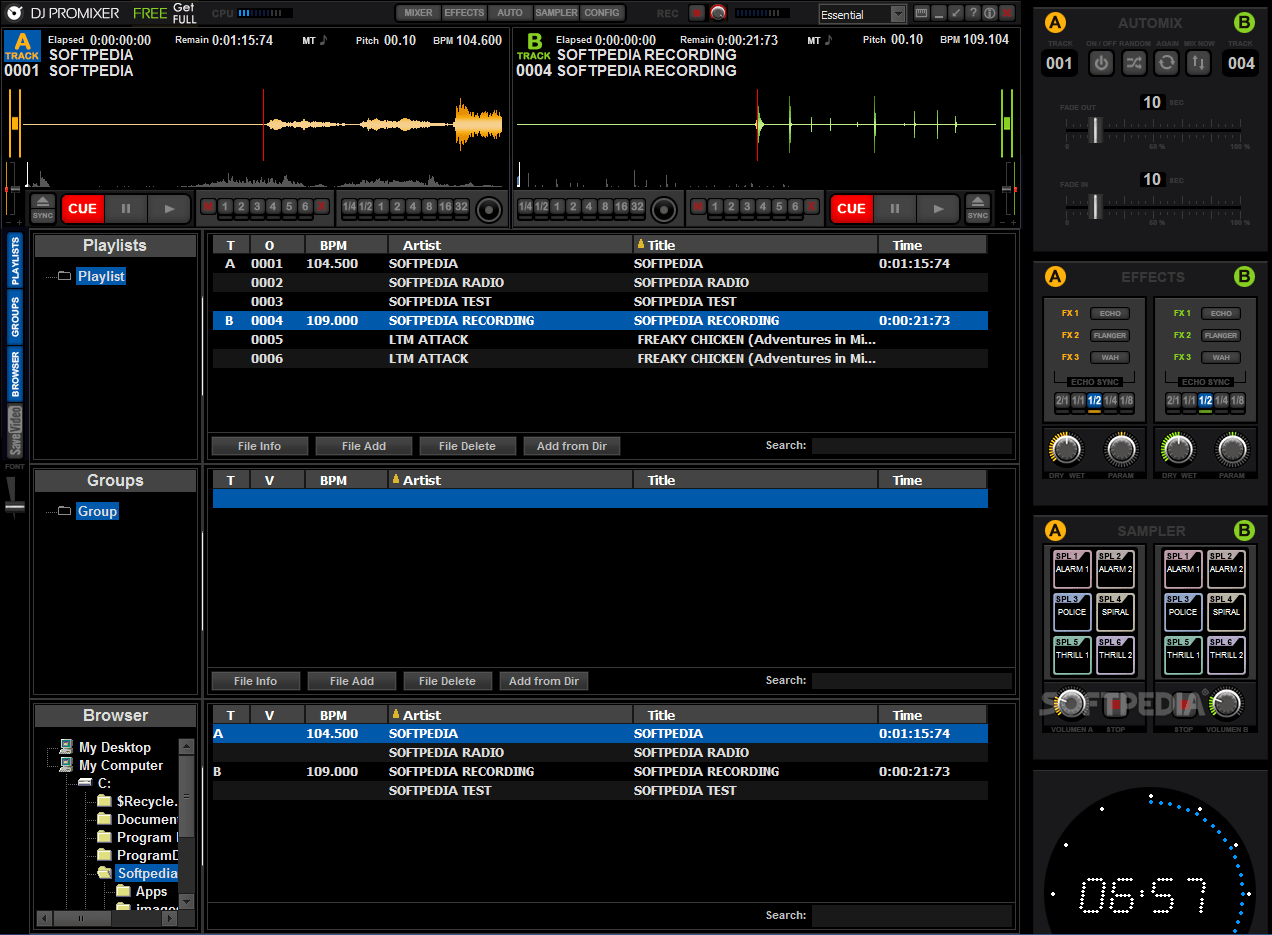Click File Add in the Playlists panel

(x=363, y=446)
